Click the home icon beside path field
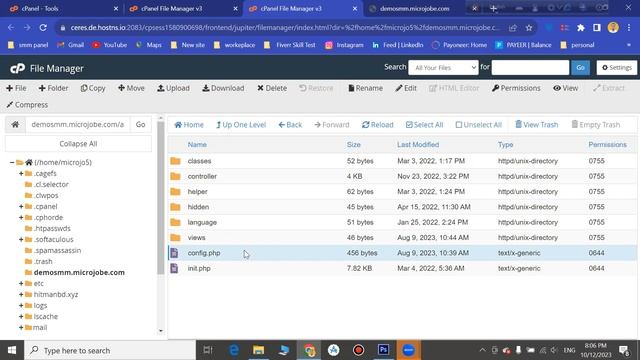 pos(15,124)
